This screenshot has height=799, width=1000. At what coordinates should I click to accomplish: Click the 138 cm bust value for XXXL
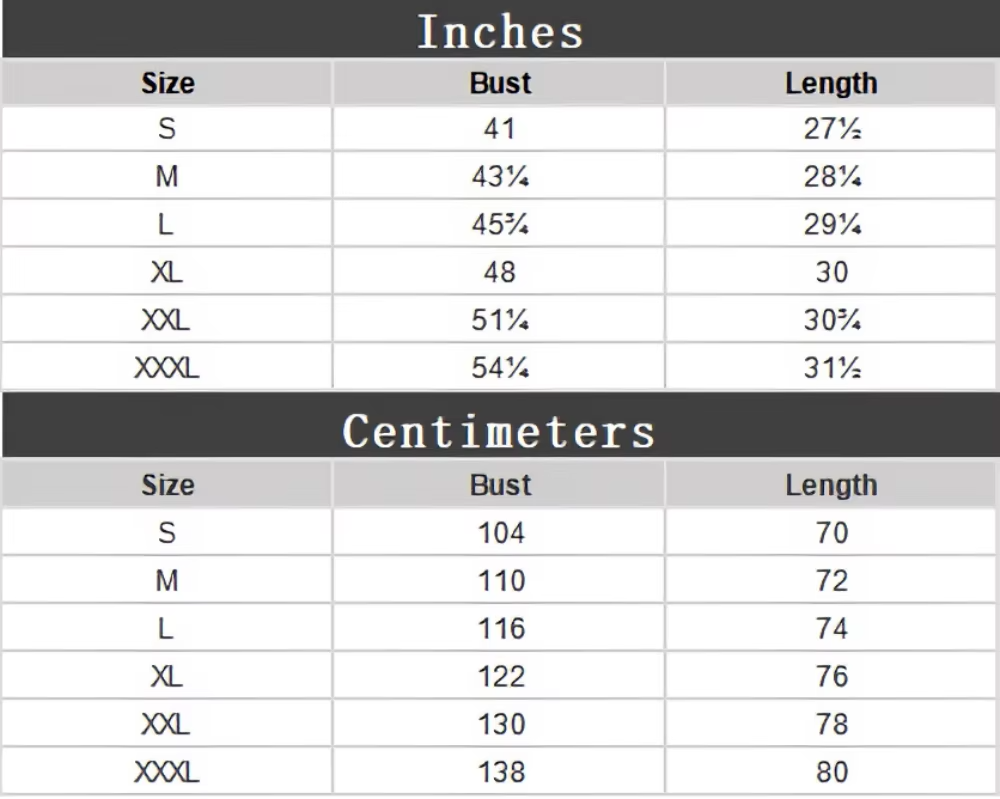tap(499, 772)
